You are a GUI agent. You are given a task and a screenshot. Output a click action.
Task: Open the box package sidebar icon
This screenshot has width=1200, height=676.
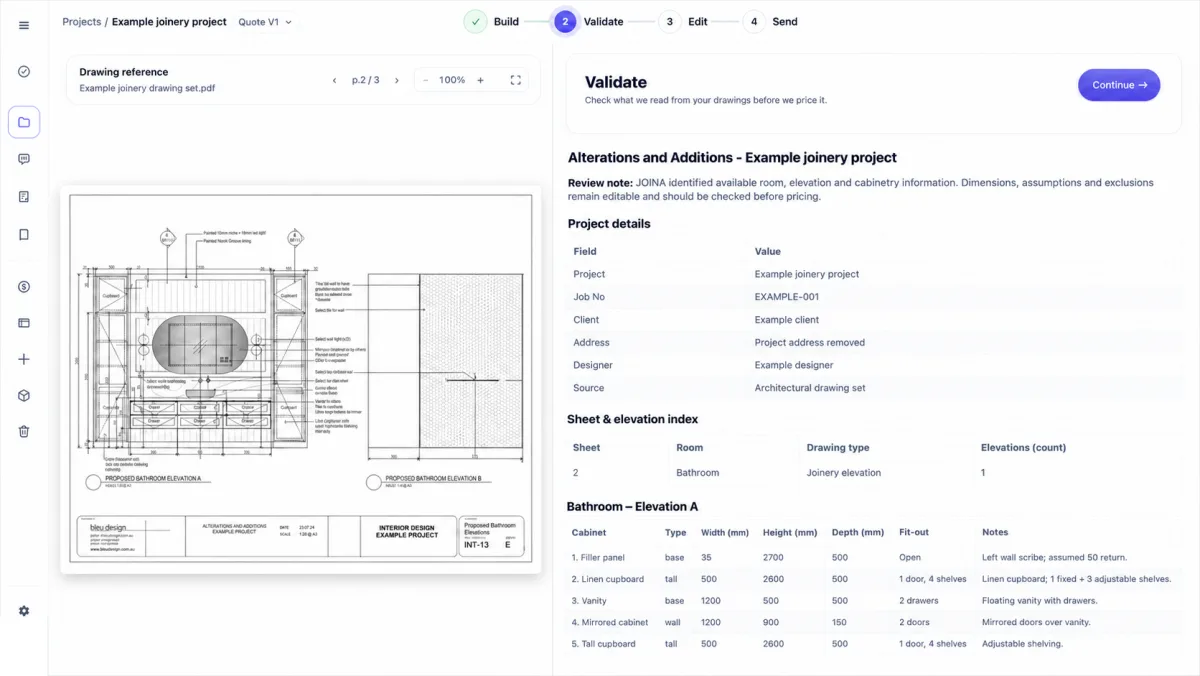[x=24, y=396]
